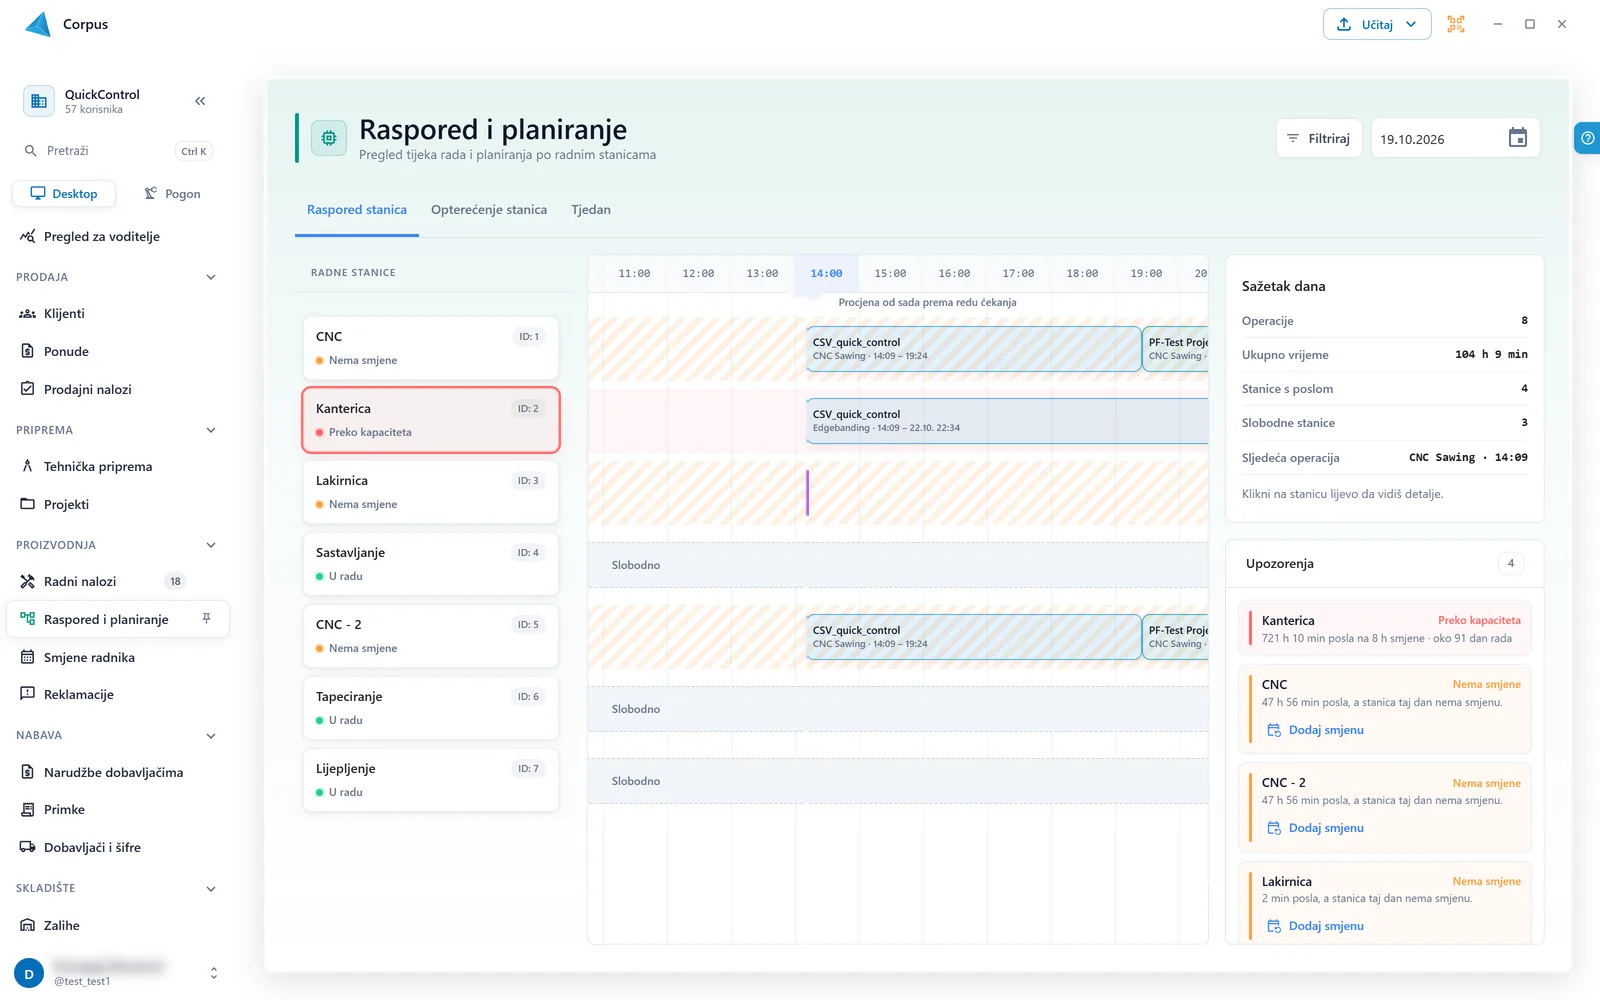
Task: Click Dodaj smjenu under CNC - 2 warning
Action: coord(1316,828)
